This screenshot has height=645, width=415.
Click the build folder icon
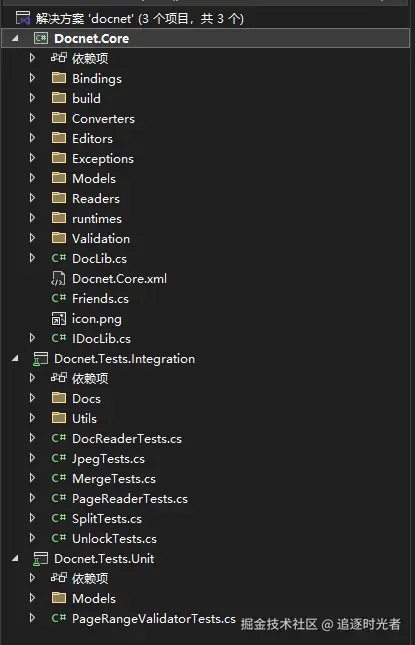click(59, 98)
